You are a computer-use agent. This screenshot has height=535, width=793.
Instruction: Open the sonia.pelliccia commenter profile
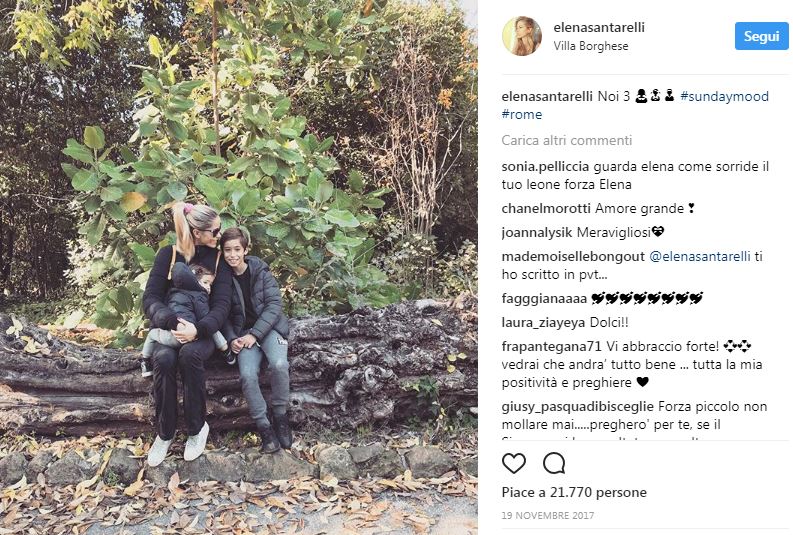coord(545,167)
